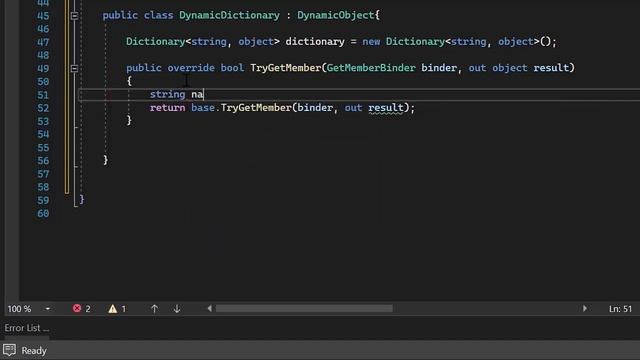Image resolution: width=640 pixels, height=360 pixels.
Task: Go to next issue with down arrow
Action: click(177, 309)
